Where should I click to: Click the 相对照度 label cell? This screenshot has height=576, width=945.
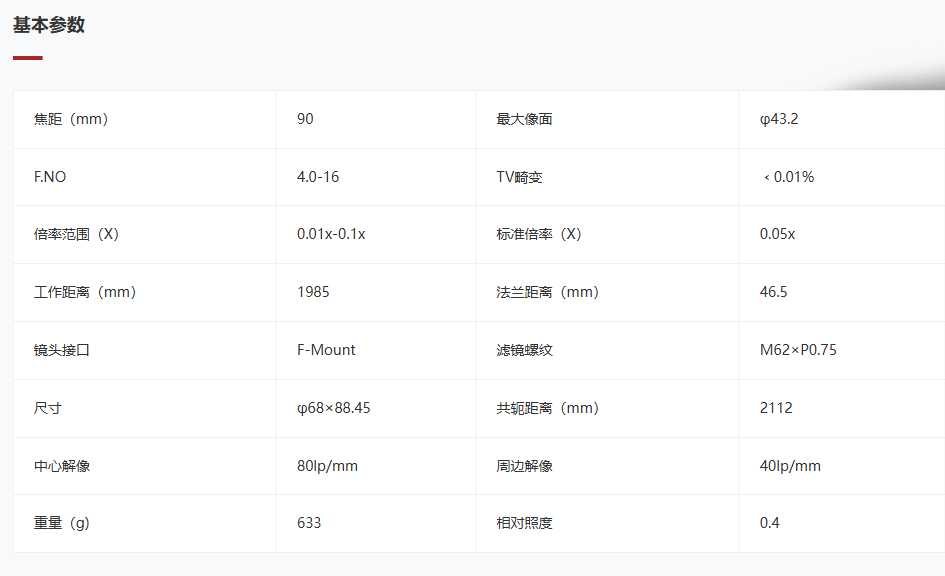(608, 524)
